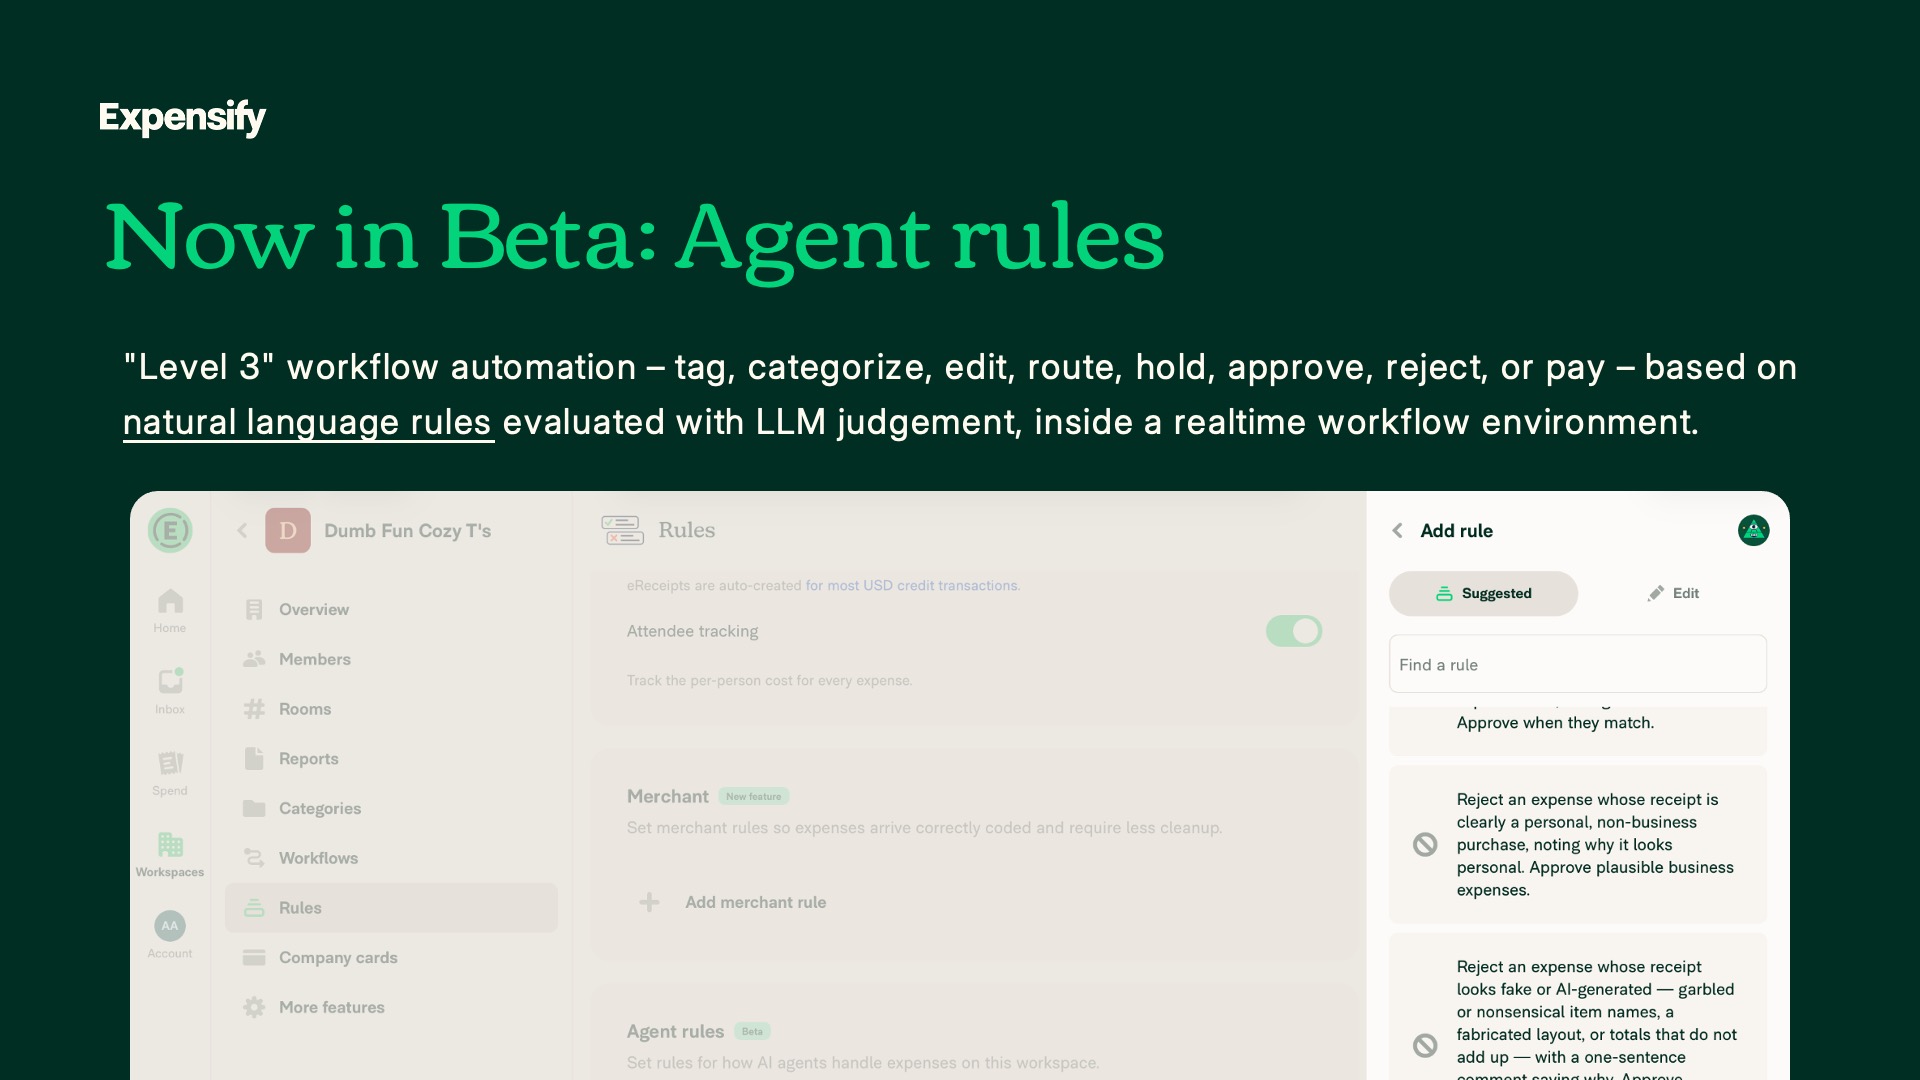Image resolution: width=1920 pixels, height=1080 pixels.
Task: Click the 'New feature' badge next to Merchant
Action: pyautogui.click(x=754, y=797)
